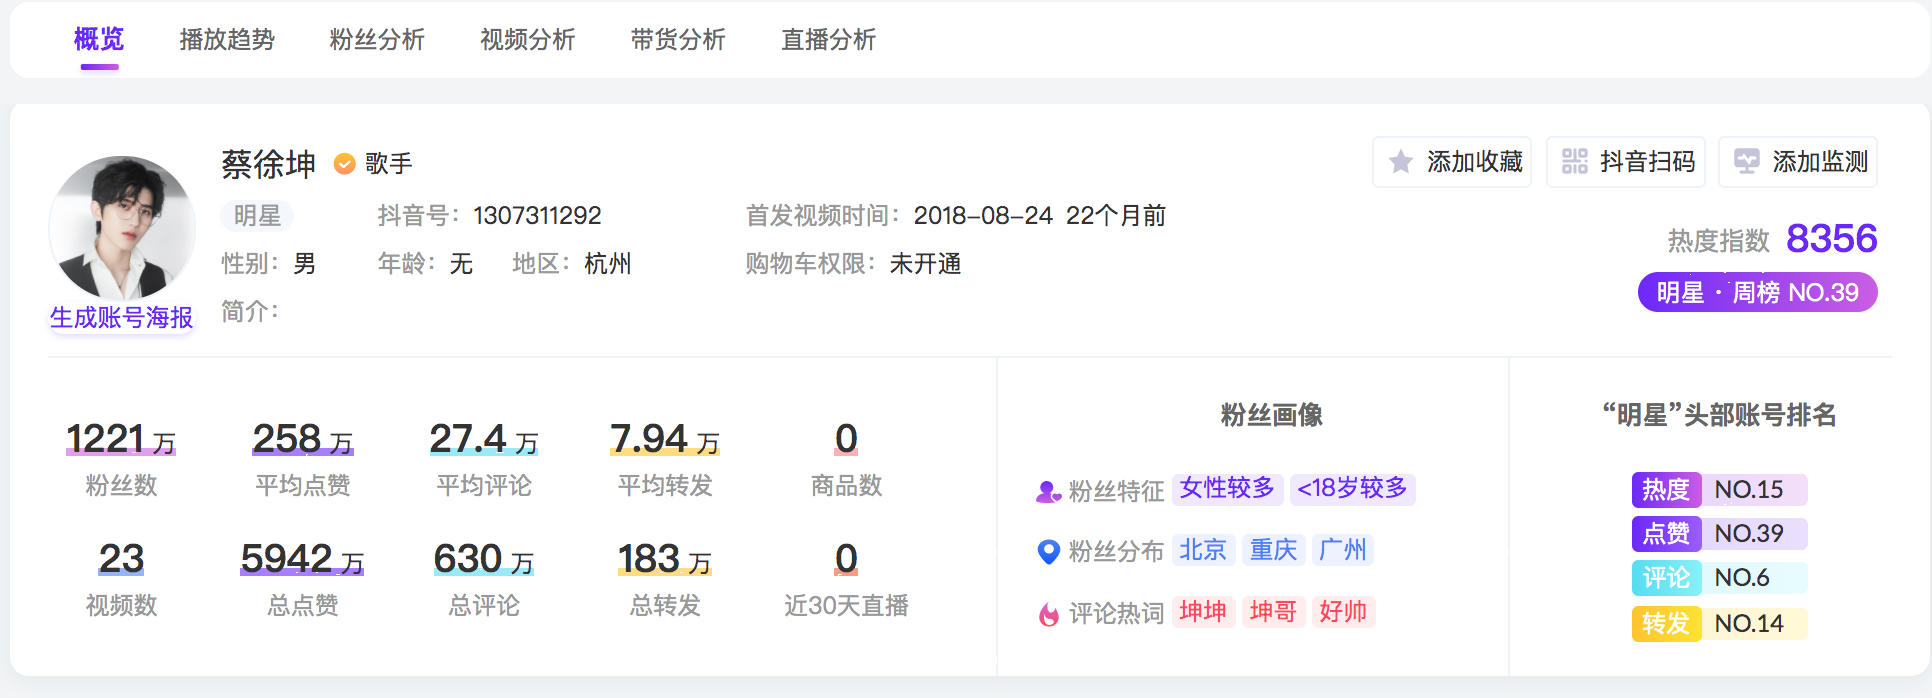Click the 评论 NO.6 ranking badge
1932x698 pixels.
(x=1719, y=577)
